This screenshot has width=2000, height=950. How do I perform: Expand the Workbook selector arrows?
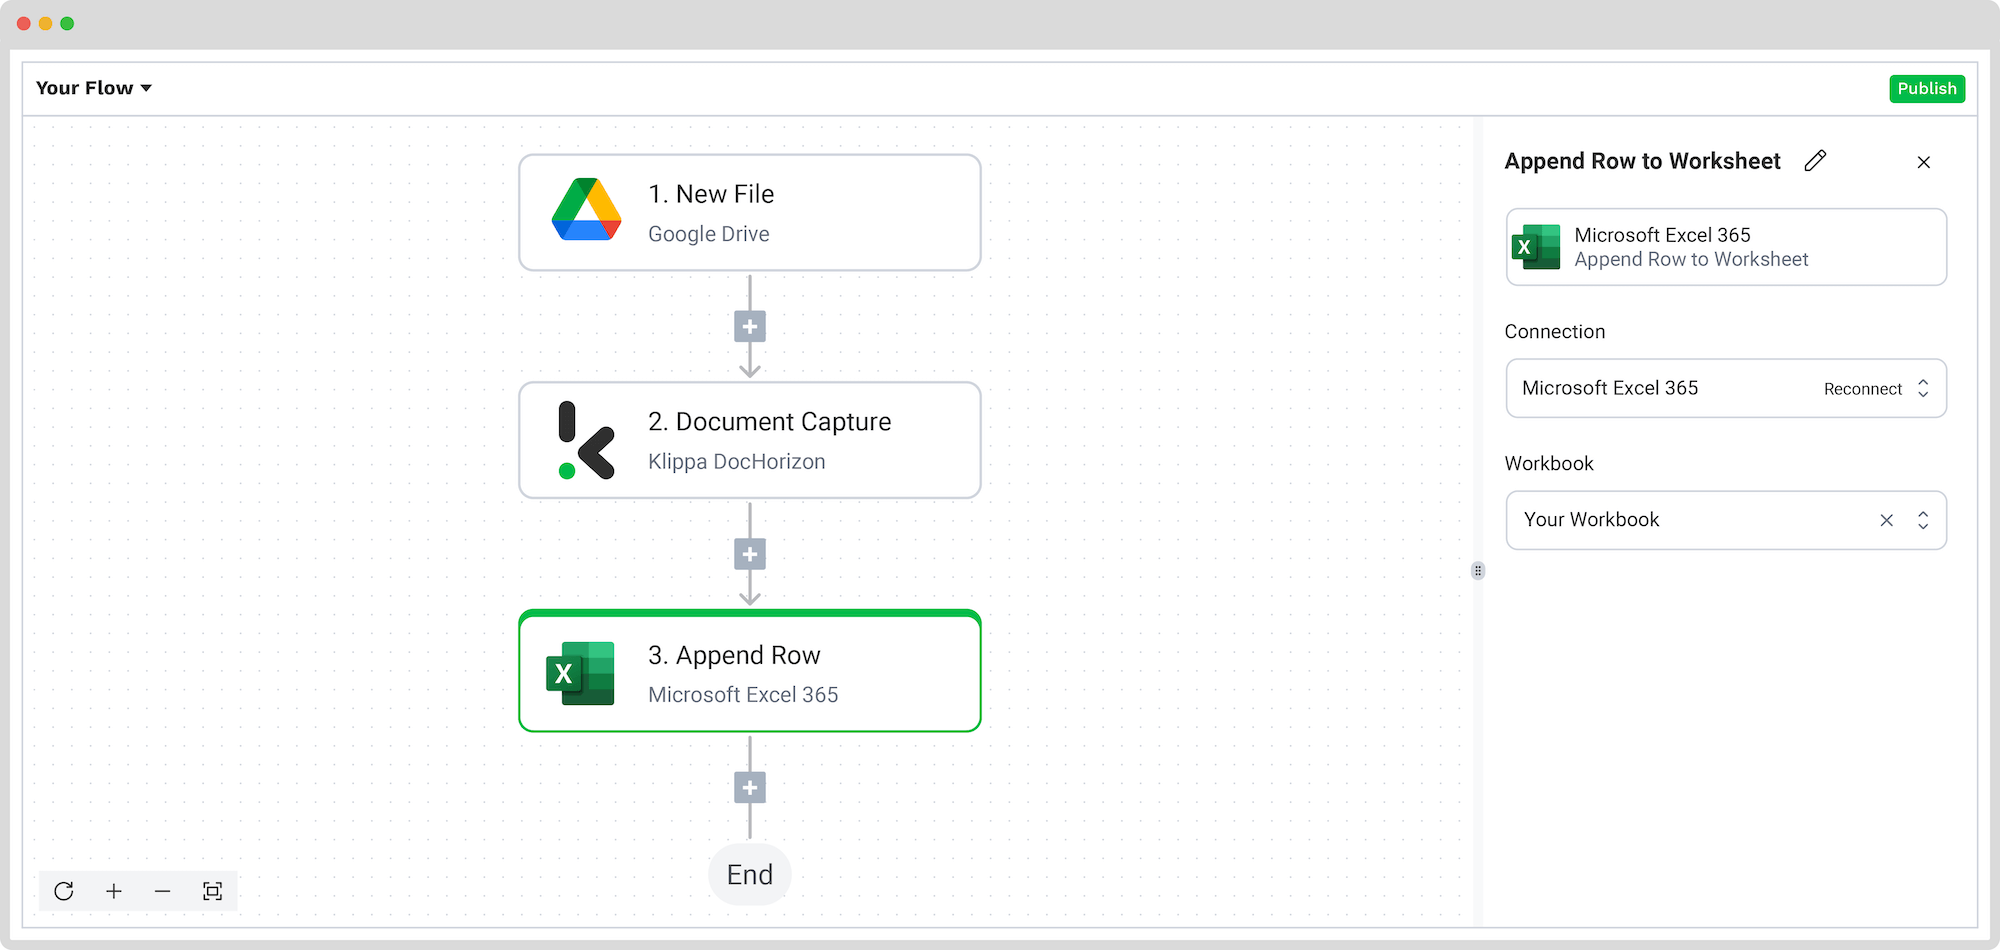click(x=1923, y=520)
